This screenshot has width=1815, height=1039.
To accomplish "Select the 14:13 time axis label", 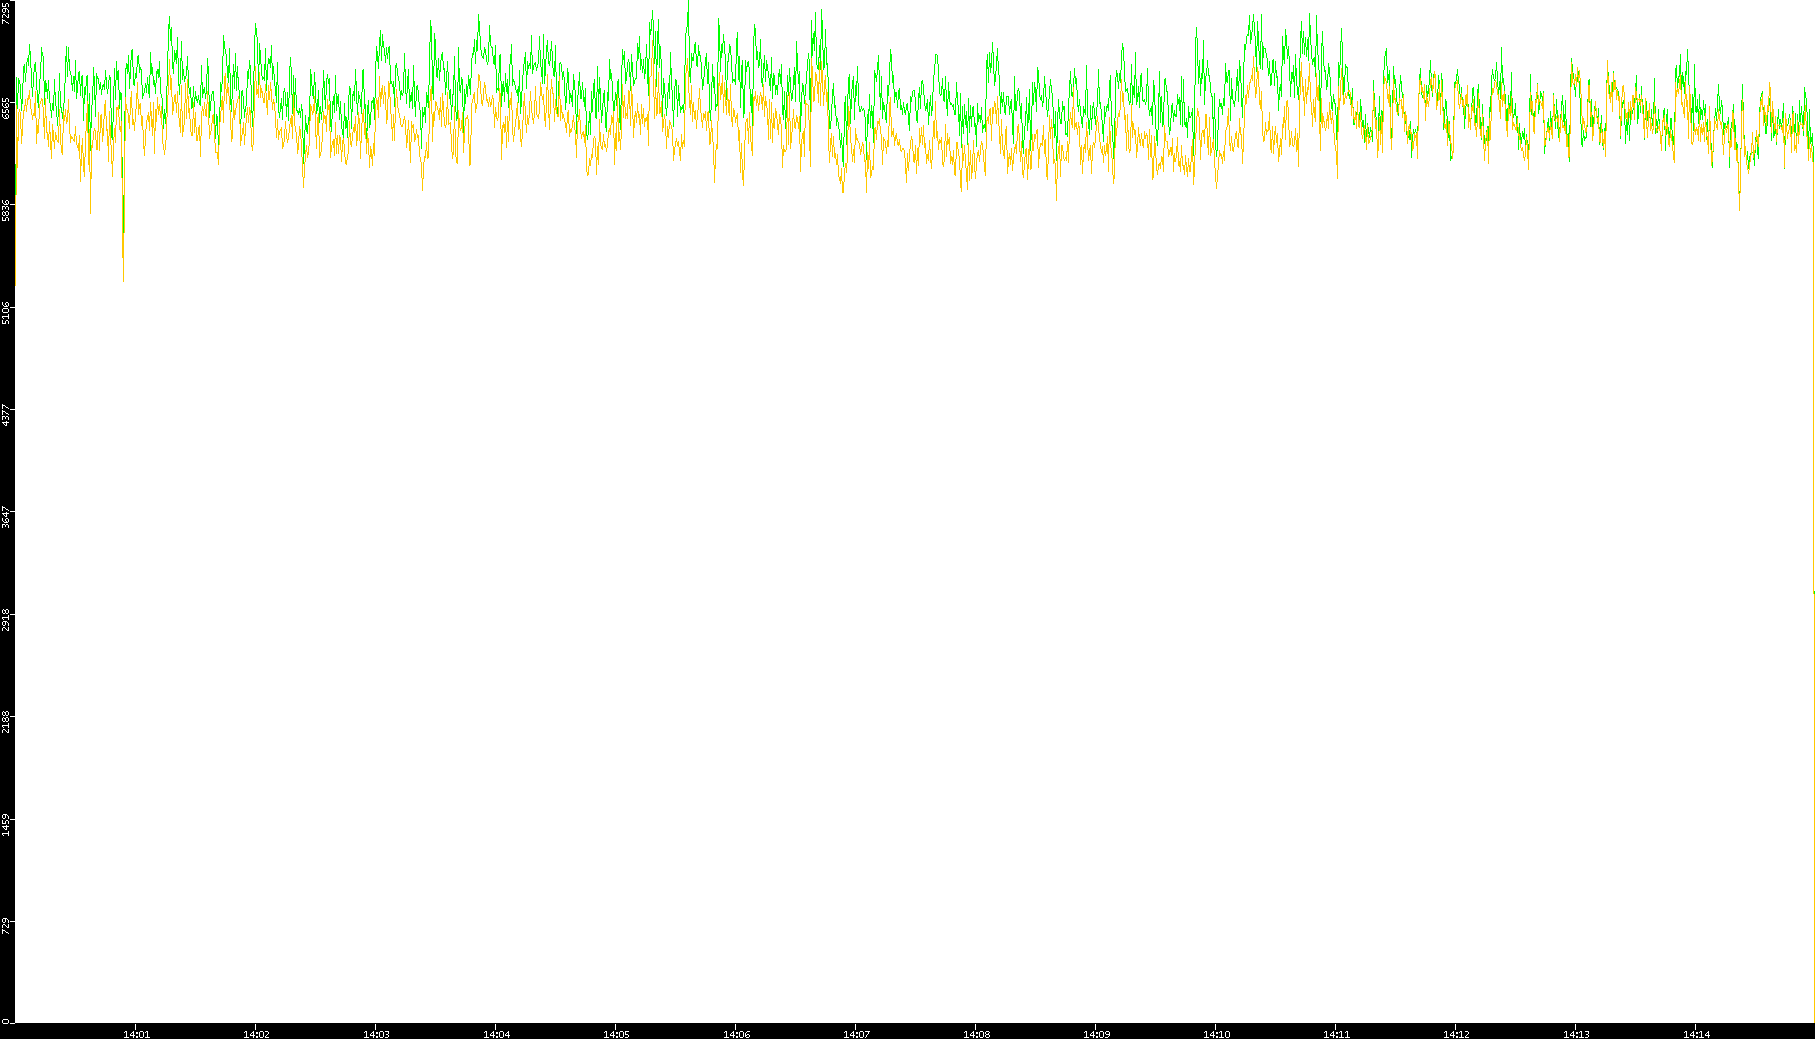I will (1576, 1034).
